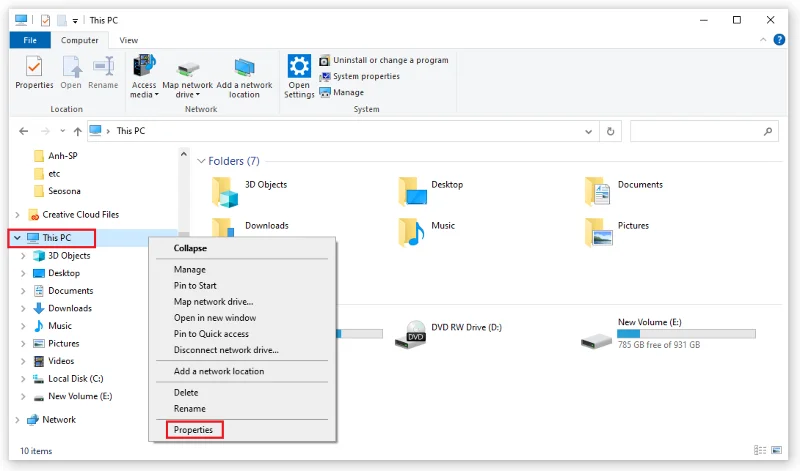Screen dimensions: 800x471
Task: Click the refresh button
Action: tap(610, 132)
